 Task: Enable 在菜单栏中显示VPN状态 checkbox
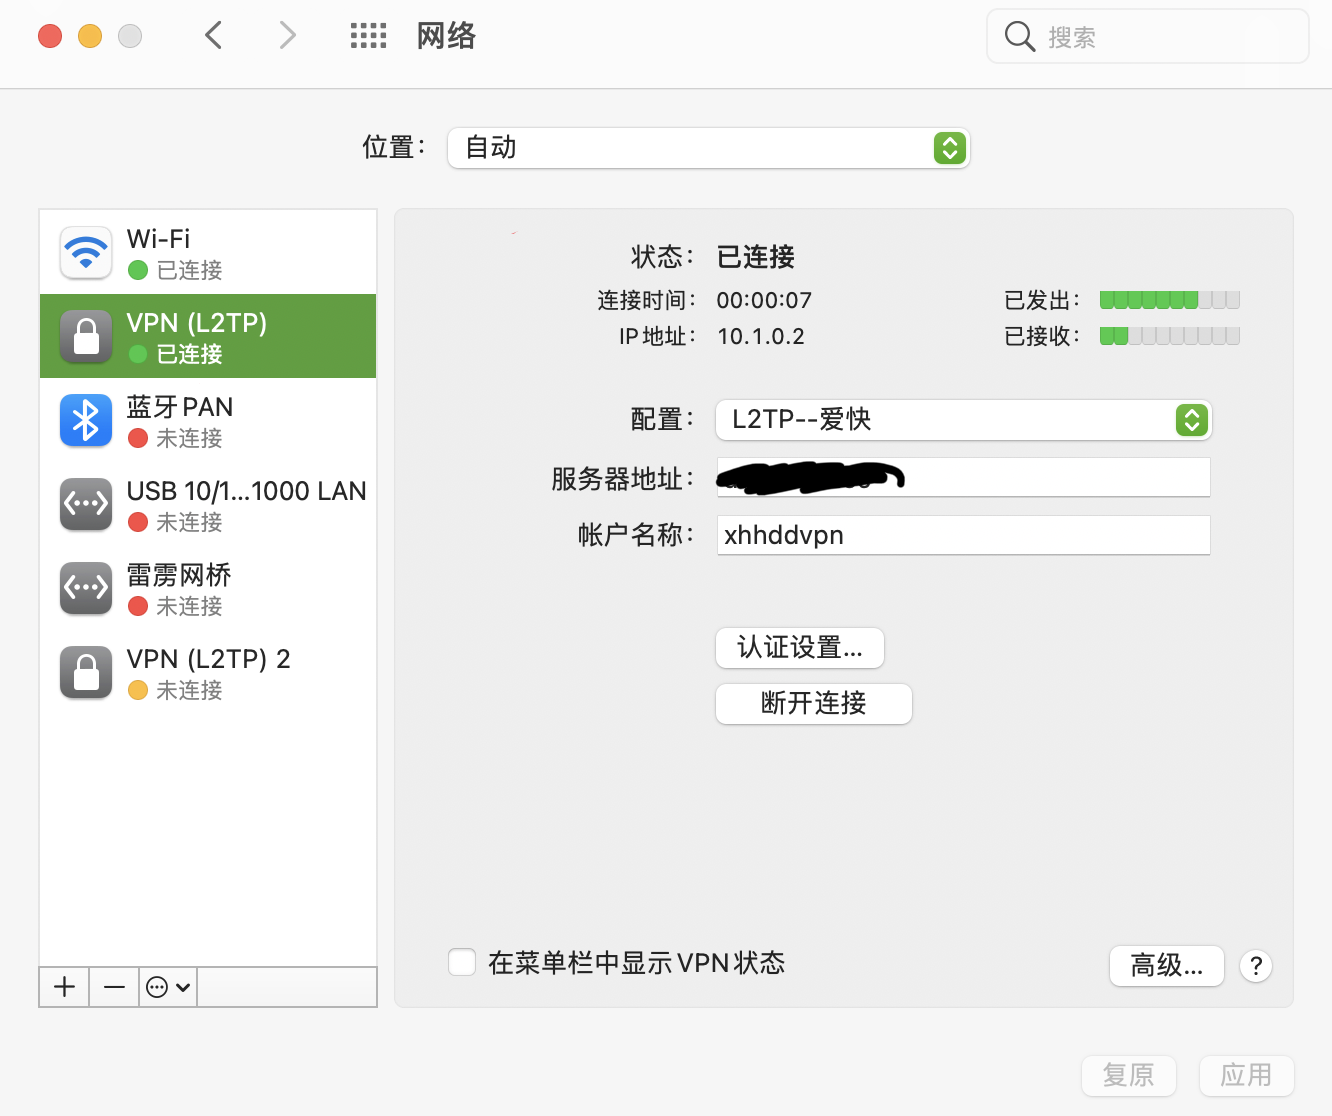click(x=462, y=962)
